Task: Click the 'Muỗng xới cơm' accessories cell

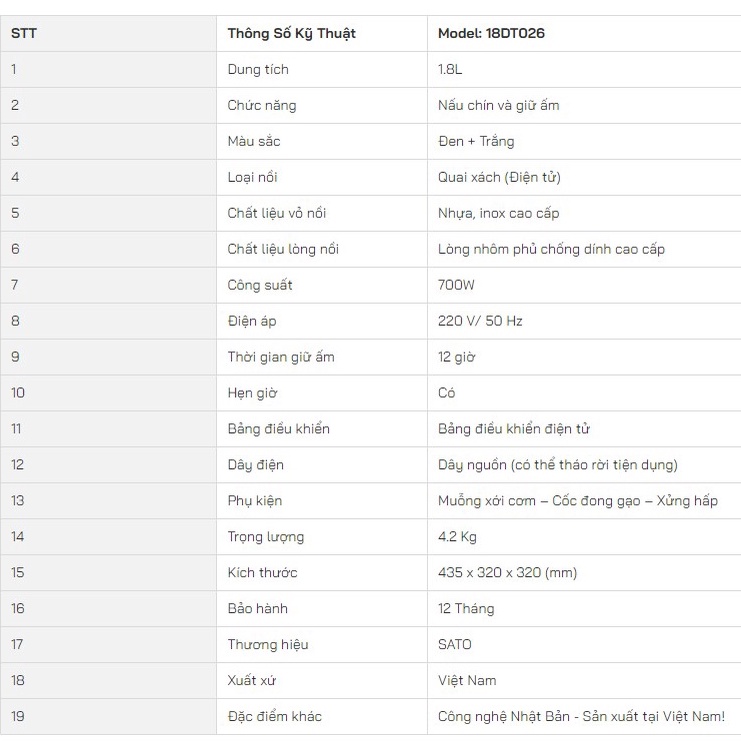Action: [x=578, y=501]
